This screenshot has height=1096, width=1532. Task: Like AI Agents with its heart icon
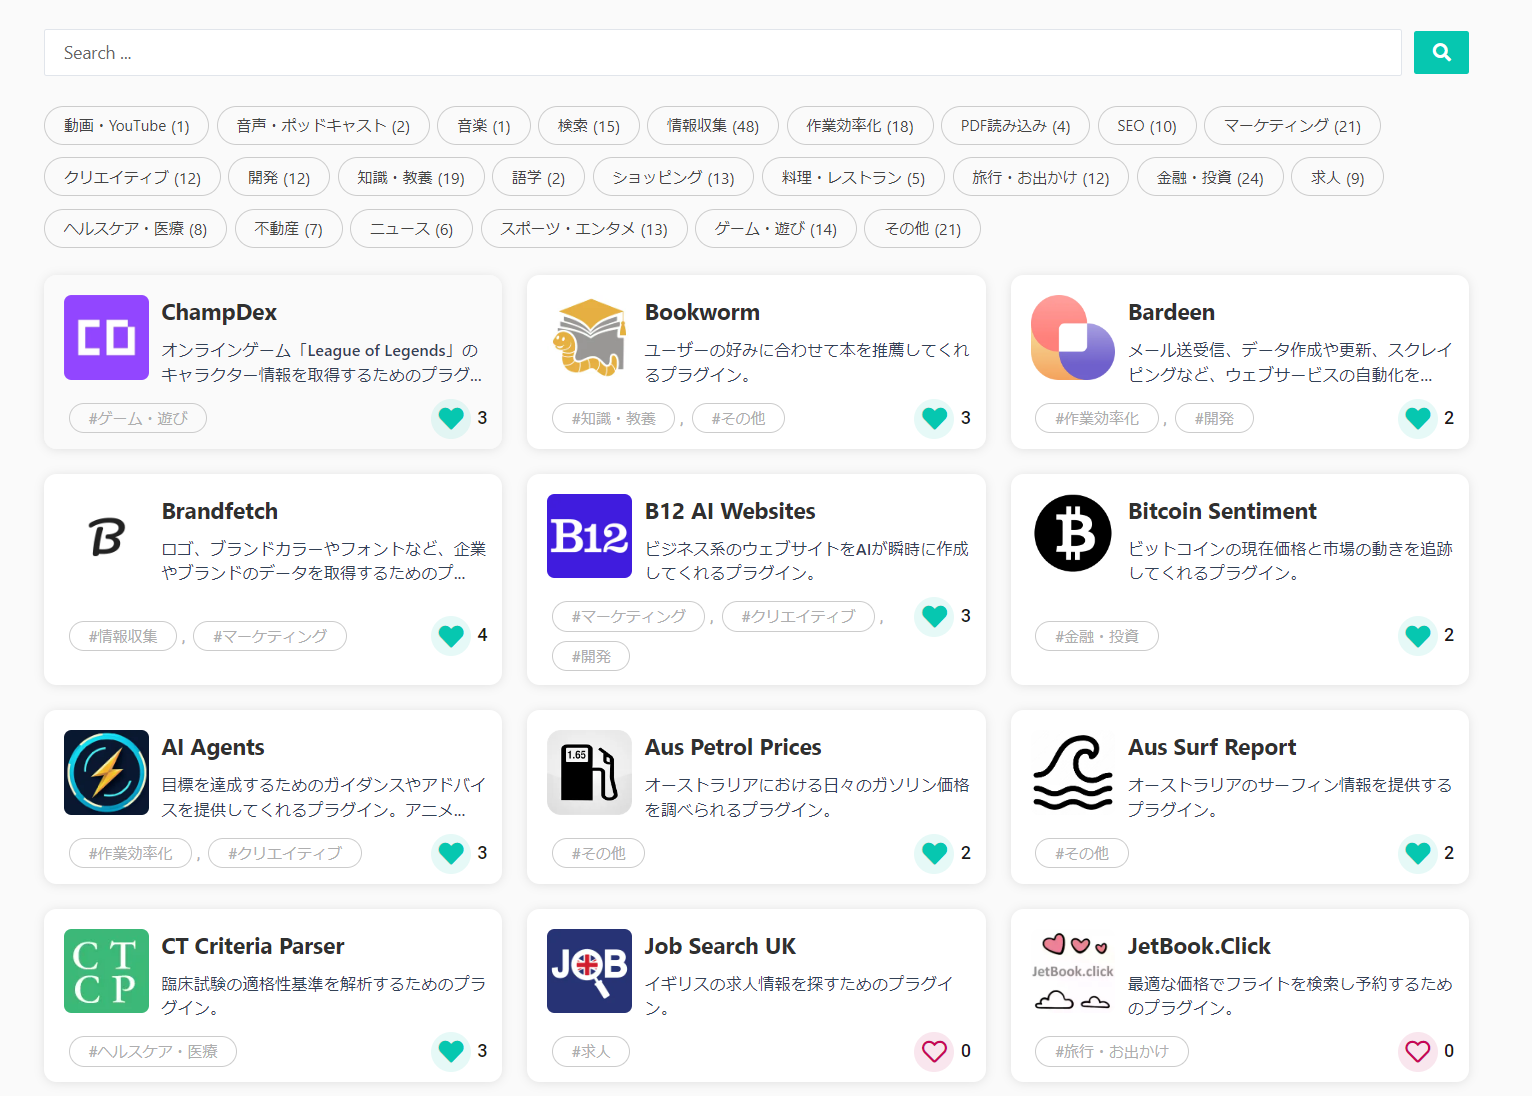click(451, 853)
